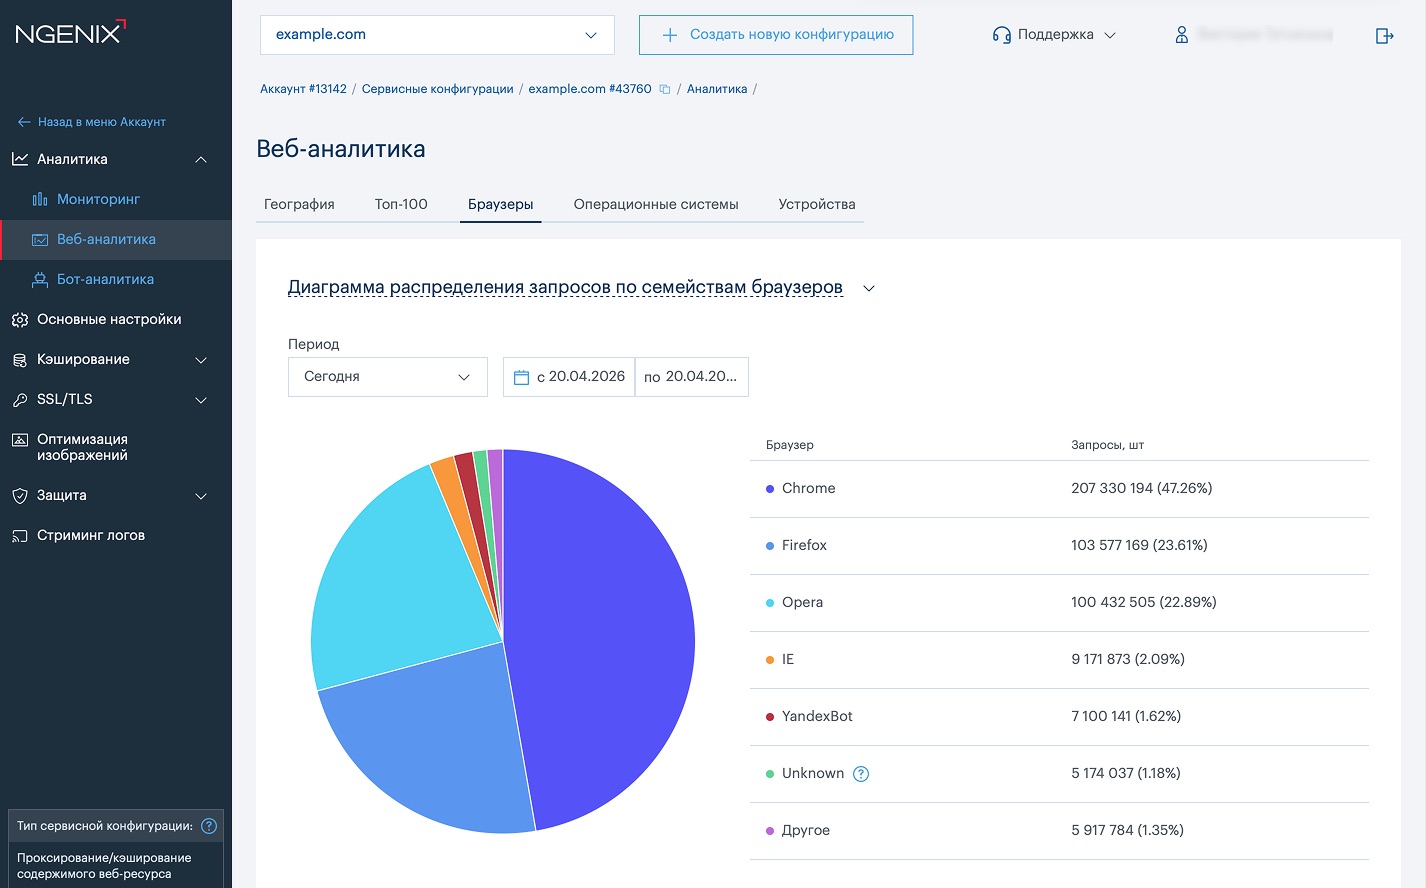This screenshot has height=888, width=1426.
Task: Open help icon for service configuration type
Action: point(209,826)
